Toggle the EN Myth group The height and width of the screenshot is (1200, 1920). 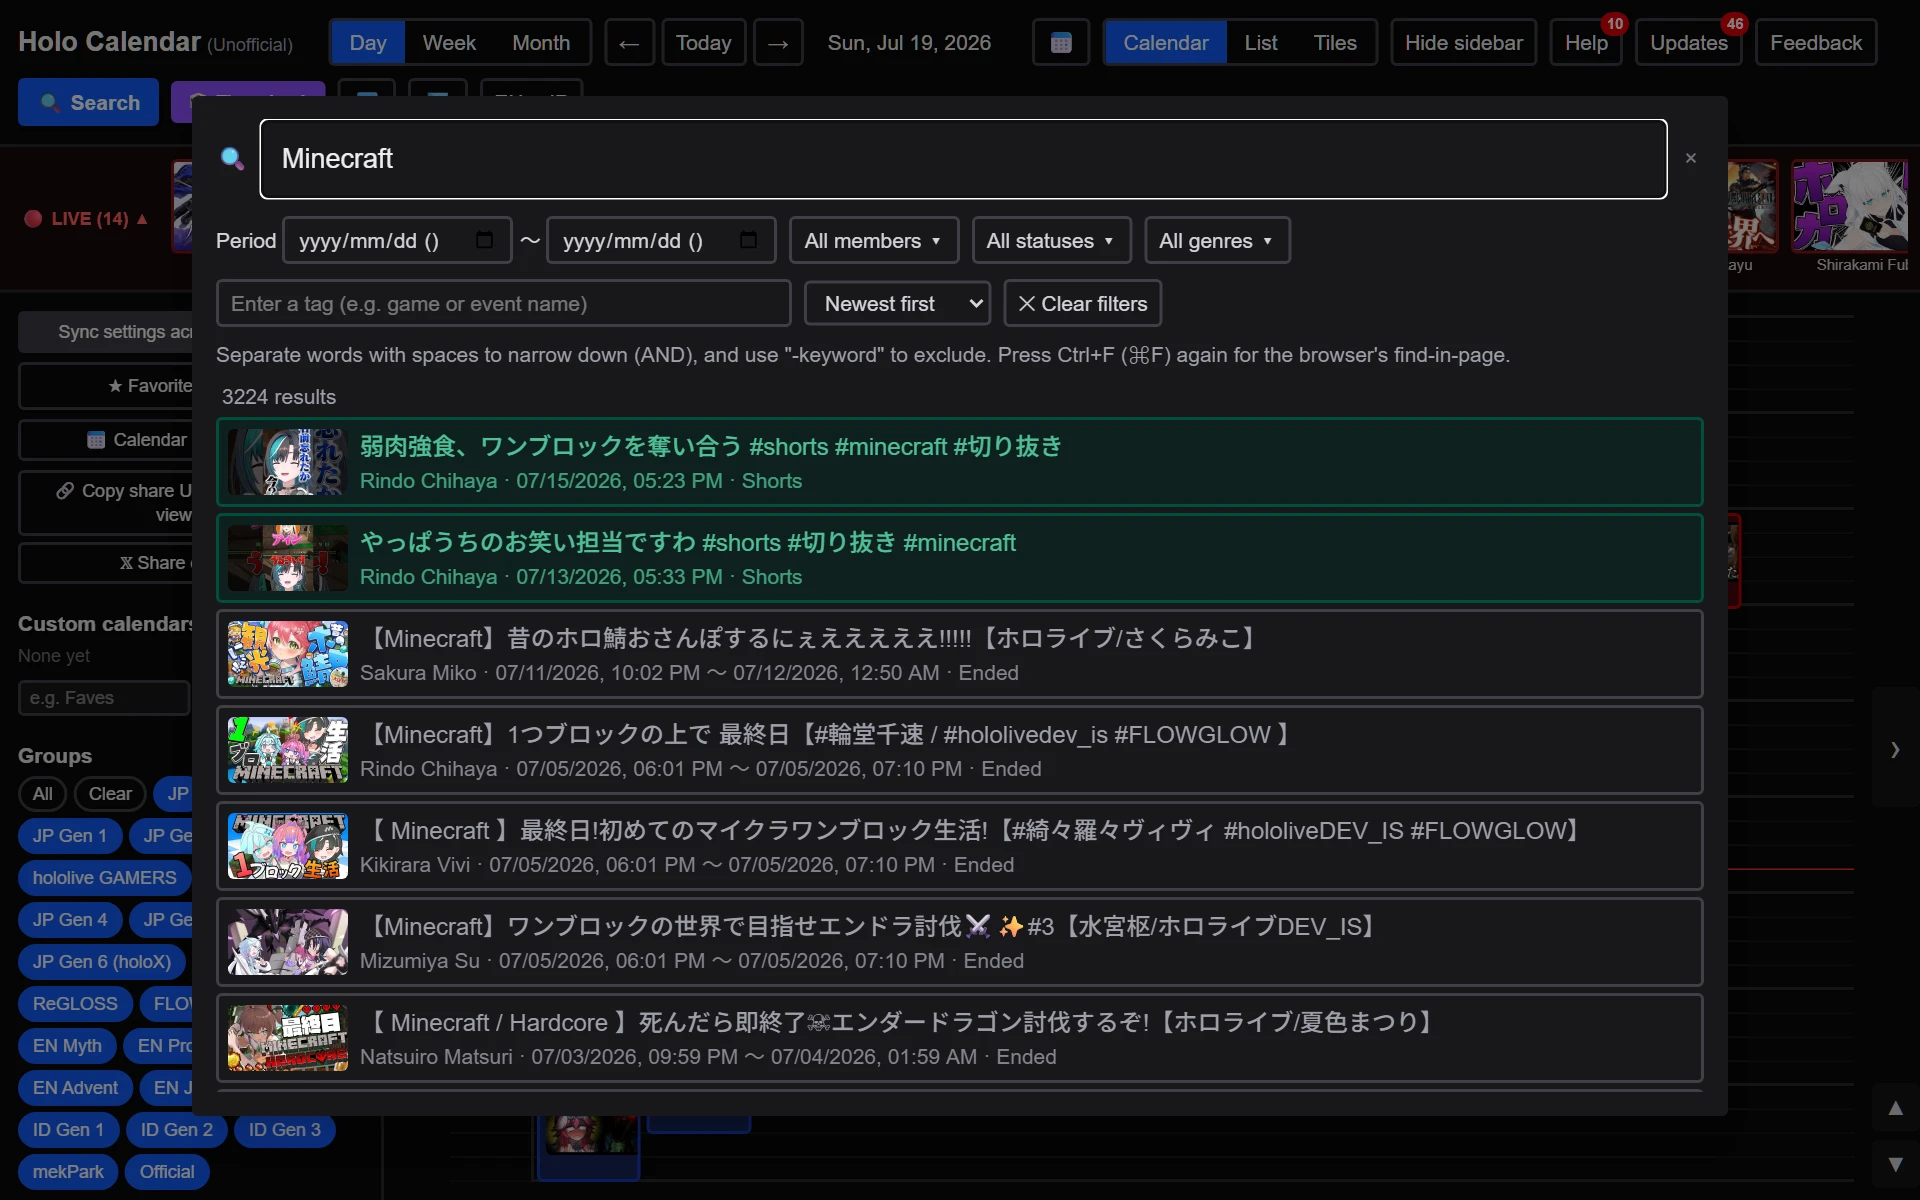[67, 1045]
